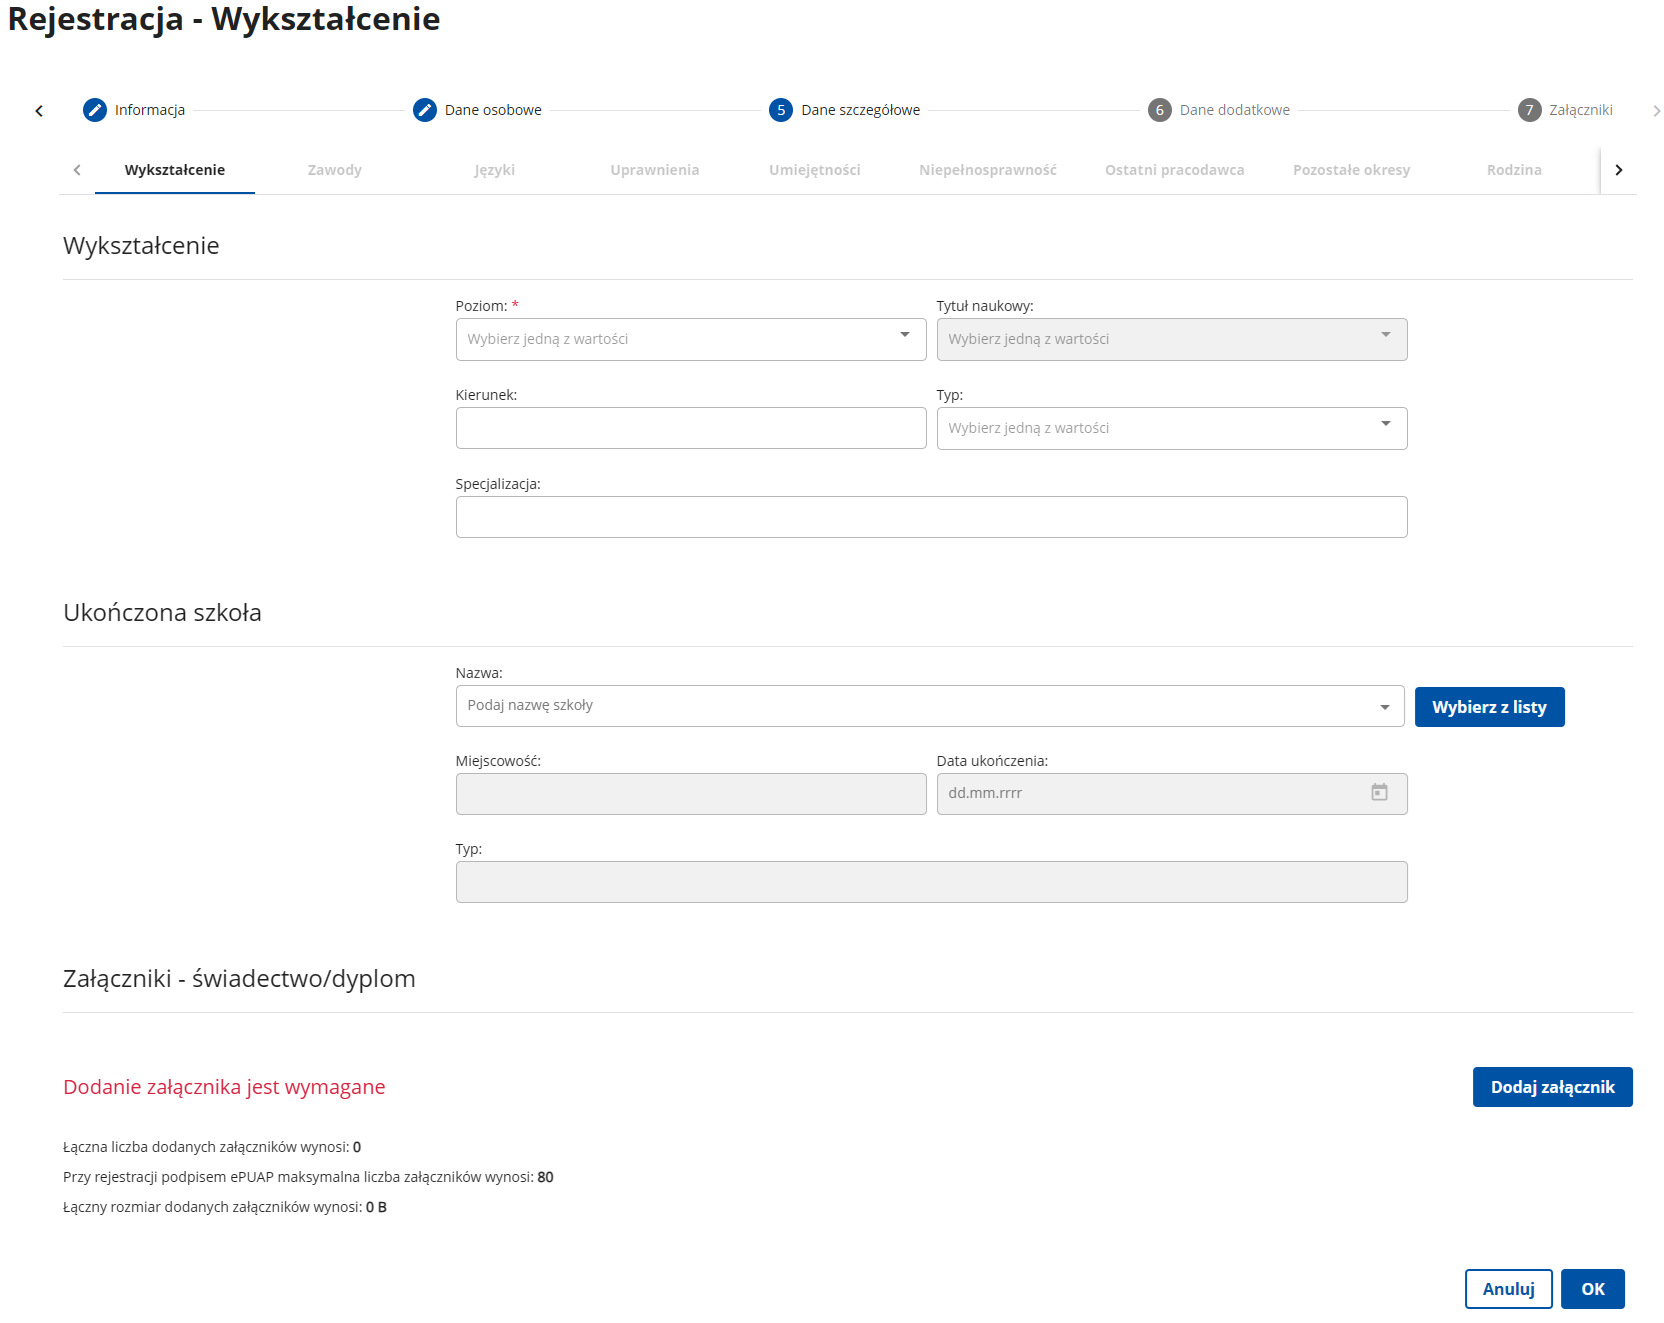Image resolution: width=1664 pixels, height=1323 pixels.
Task: Click the left arrow of the wizard steps
Action: (39, 111)
